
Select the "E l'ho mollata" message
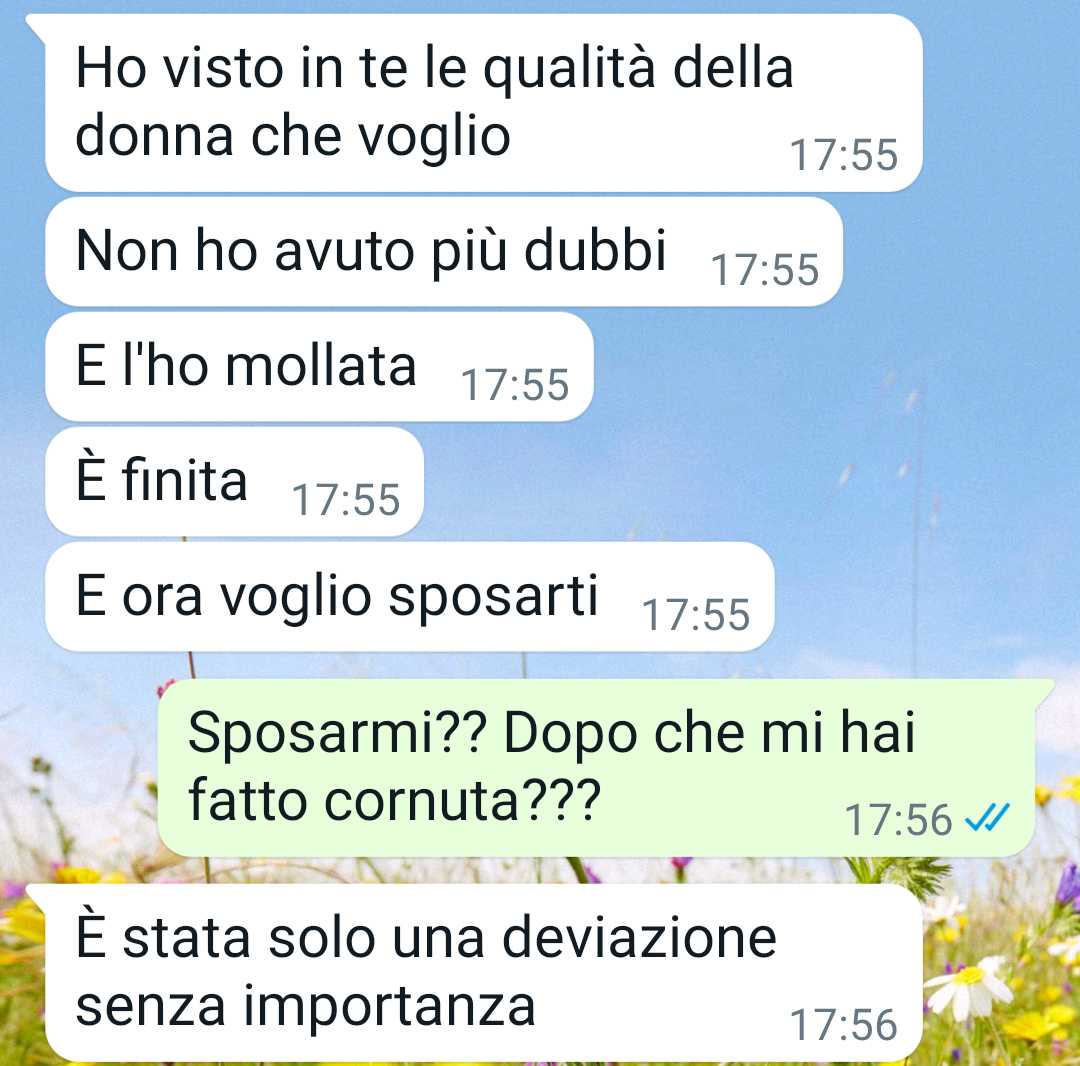(319, 366)
